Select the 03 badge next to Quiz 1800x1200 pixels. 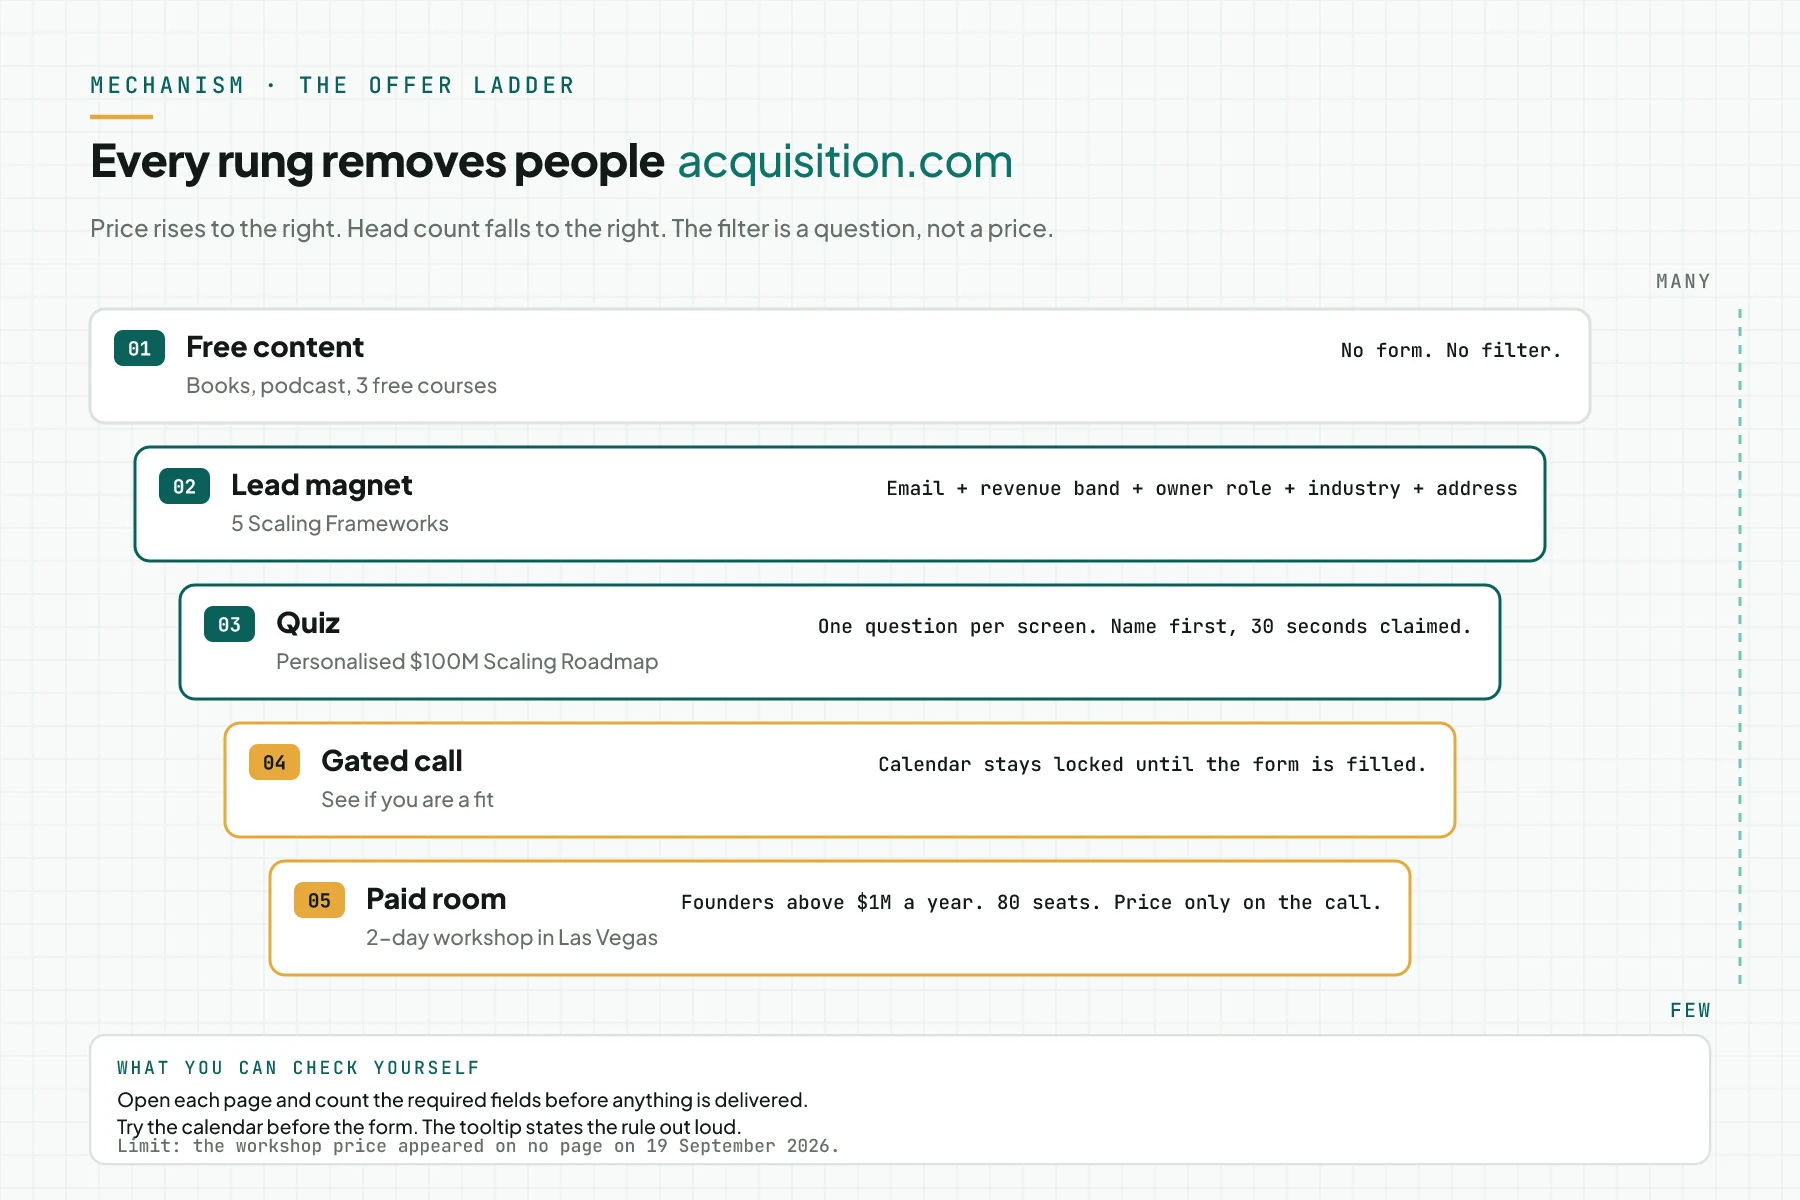pos(229,624)
